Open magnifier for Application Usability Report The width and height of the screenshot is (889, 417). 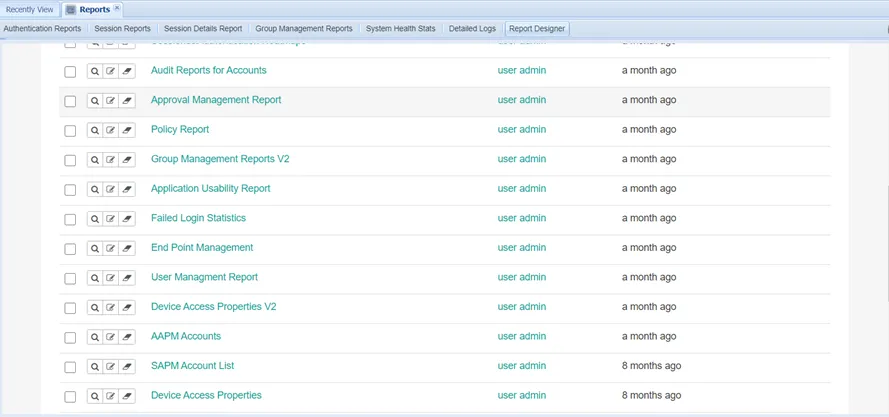coord(95,189)
